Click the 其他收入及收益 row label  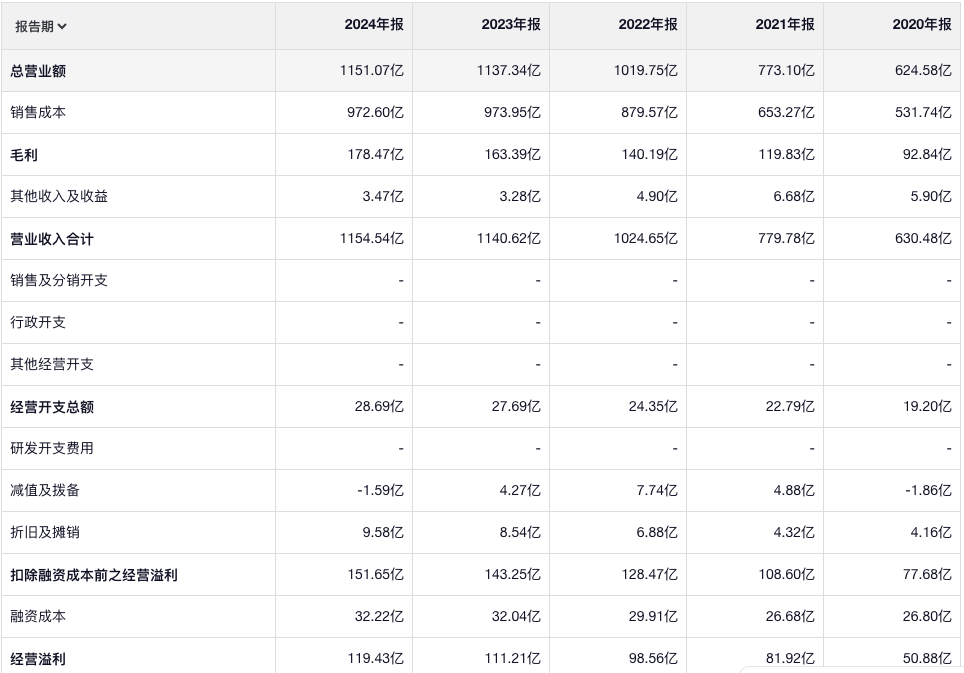59,197
